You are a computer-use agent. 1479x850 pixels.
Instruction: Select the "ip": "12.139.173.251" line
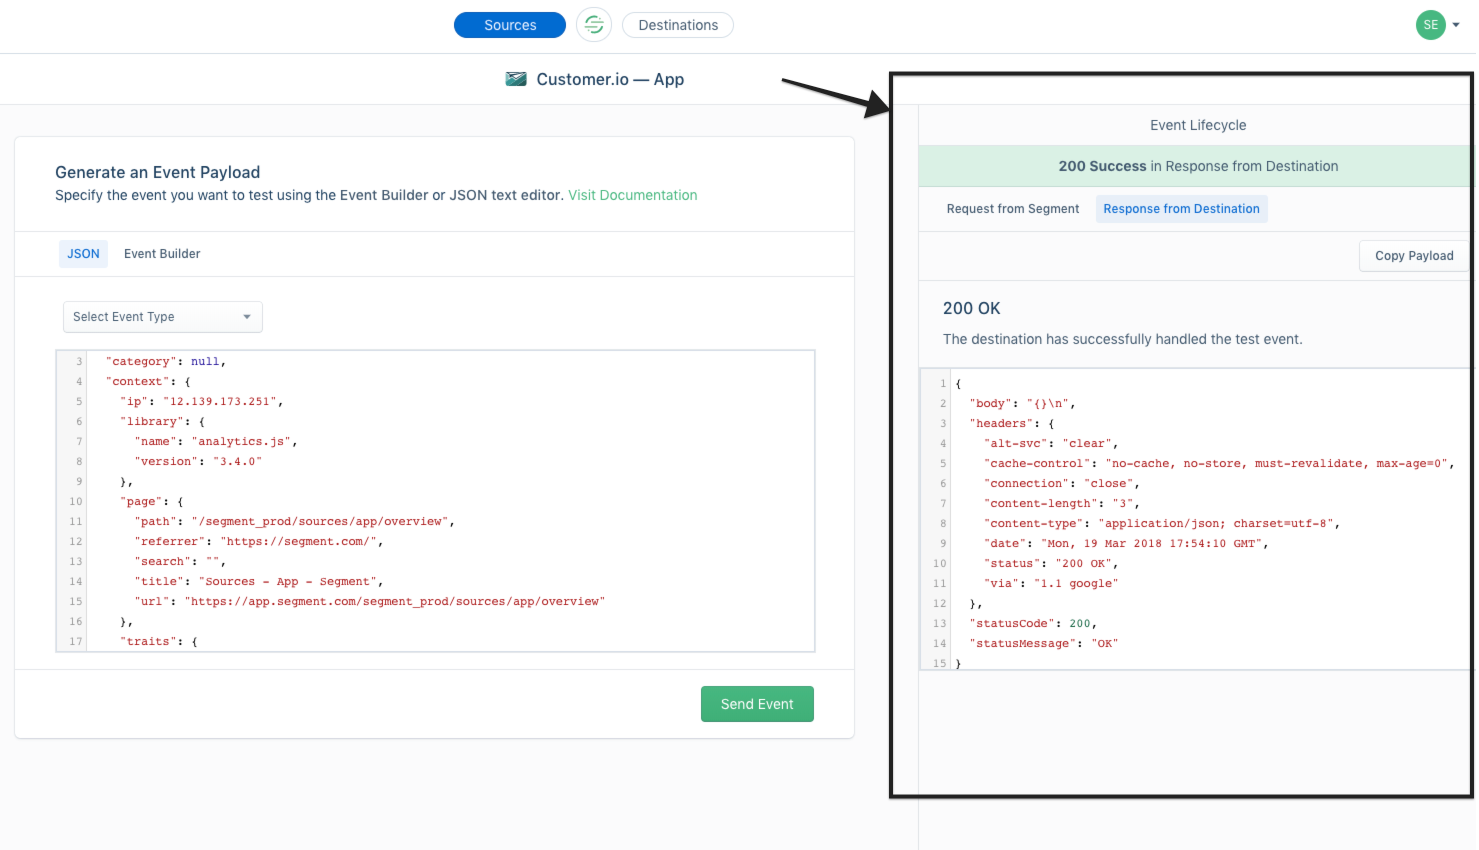(202, 401)
